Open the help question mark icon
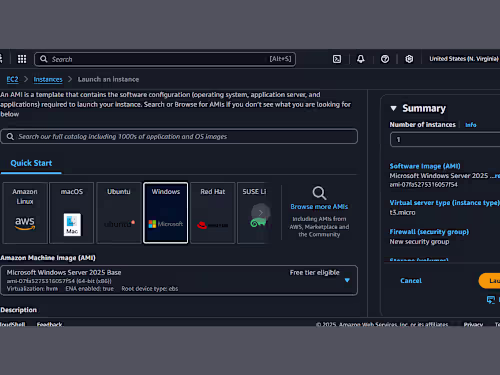Screen dimensions: 500x375 (x=385, y=59)
